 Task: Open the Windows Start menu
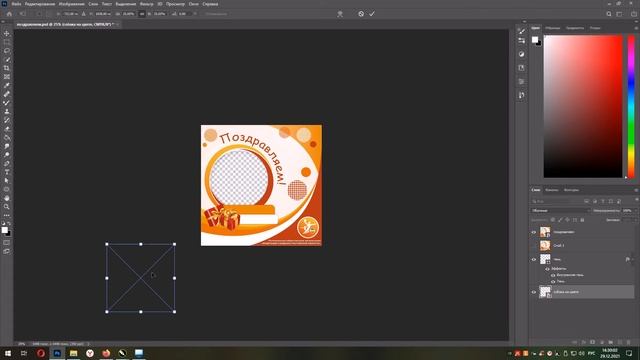[8, 353]
